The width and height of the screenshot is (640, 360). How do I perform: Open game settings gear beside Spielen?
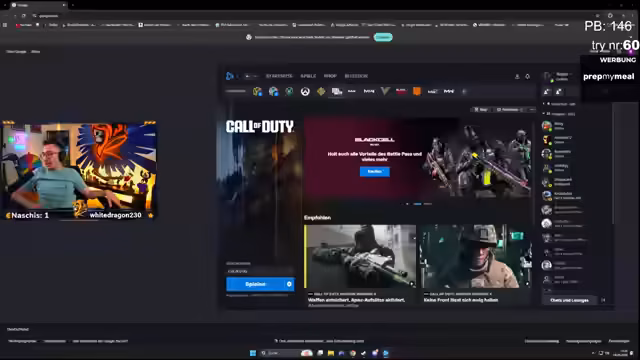[289, 284]
